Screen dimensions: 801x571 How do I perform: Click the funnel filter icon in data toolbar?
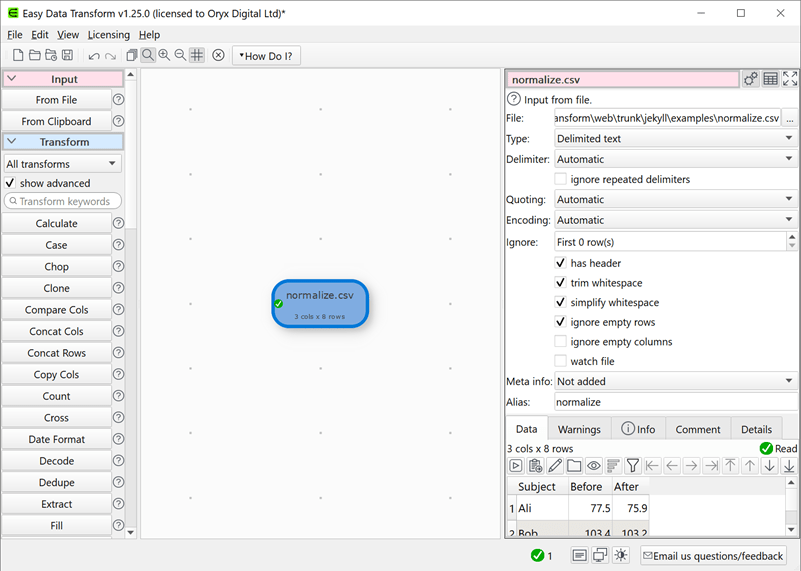click(x=632, y=466)
